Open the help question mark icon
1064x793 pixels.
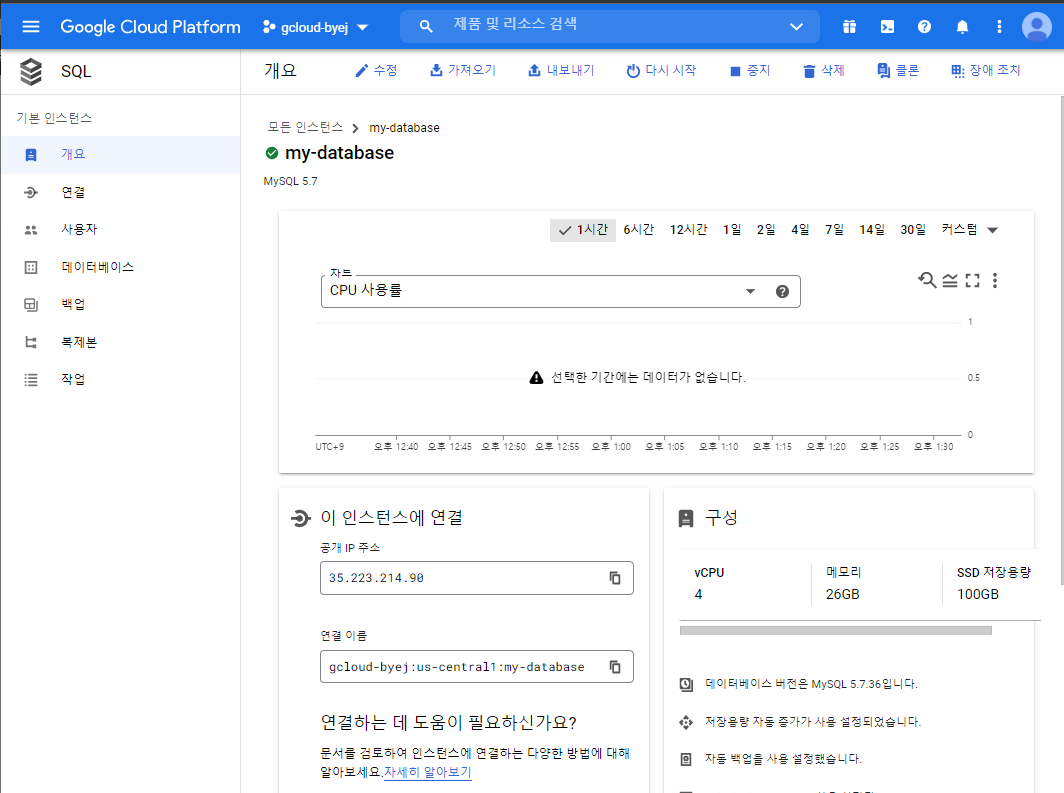click(x=924, y=26)
